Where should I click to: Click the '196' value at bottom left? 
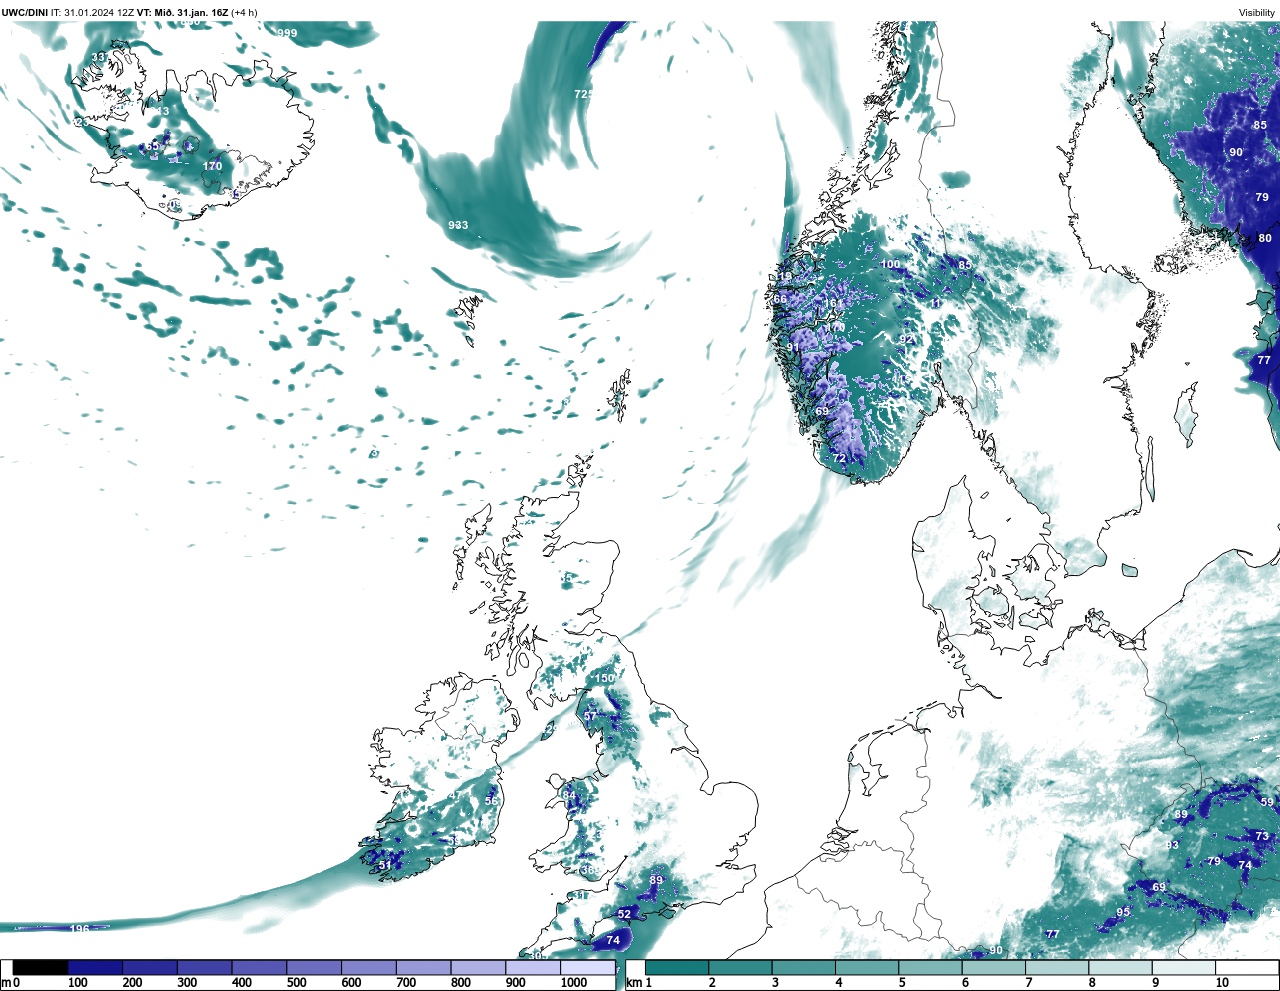(80, 929)
